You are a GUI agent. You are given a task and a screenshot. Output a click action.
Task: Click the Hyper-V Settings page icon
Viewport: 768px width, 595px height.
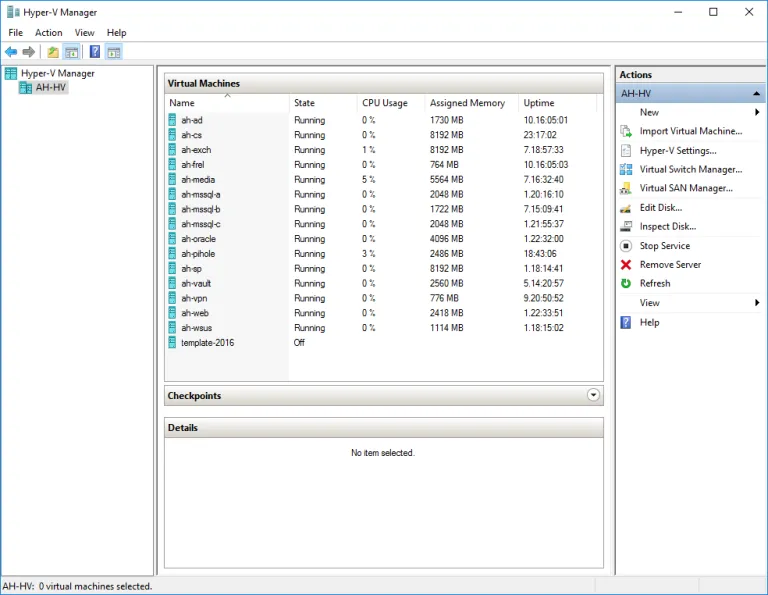pos(626,150)
